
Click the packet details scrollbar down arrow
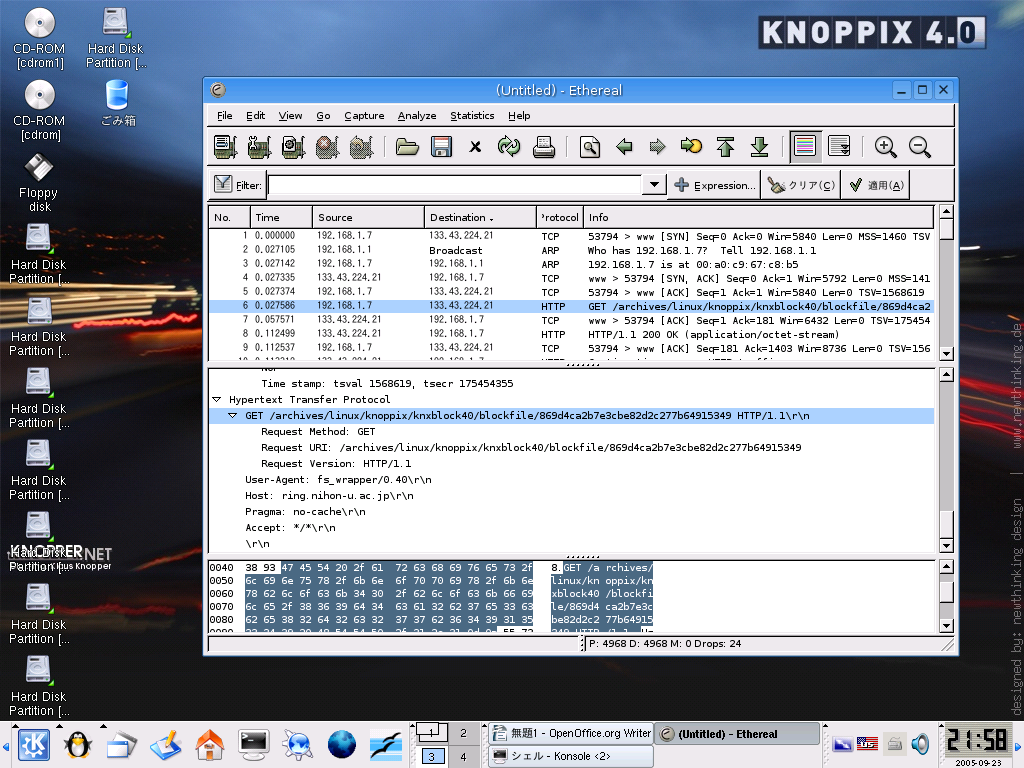point(946,546)
